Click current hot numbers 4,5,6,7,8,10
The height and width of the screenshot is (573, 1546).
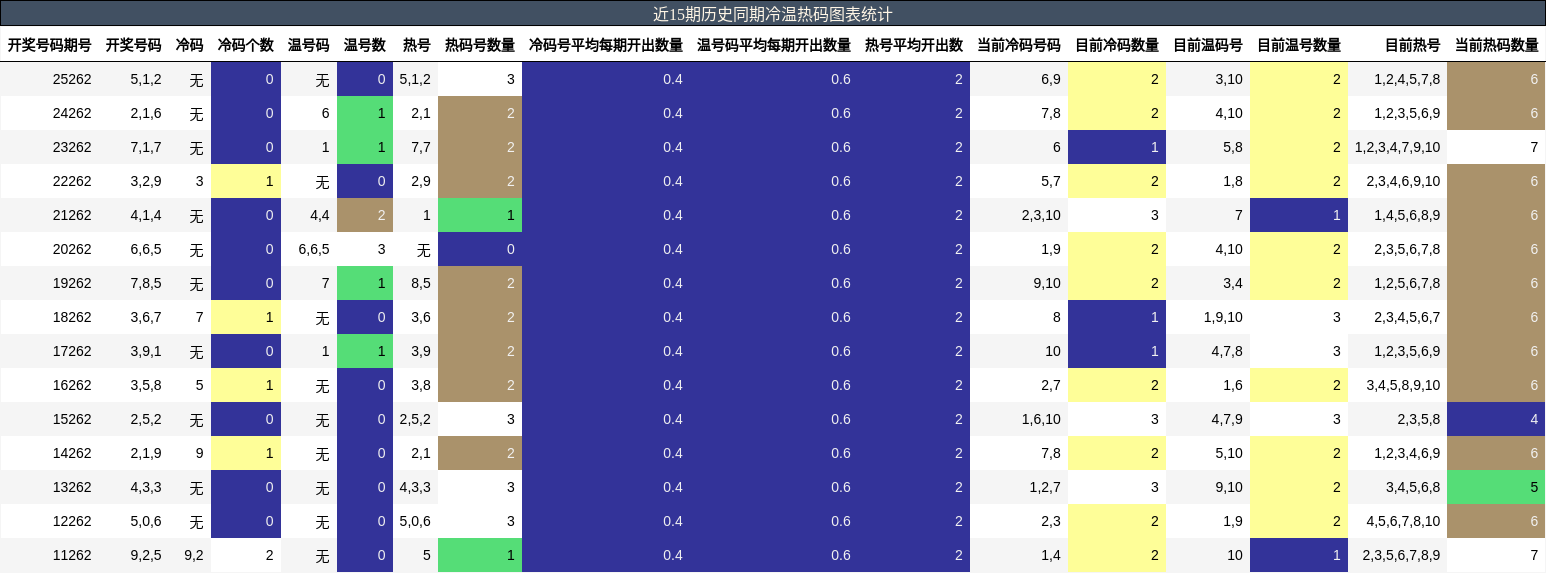point(1403,521)
